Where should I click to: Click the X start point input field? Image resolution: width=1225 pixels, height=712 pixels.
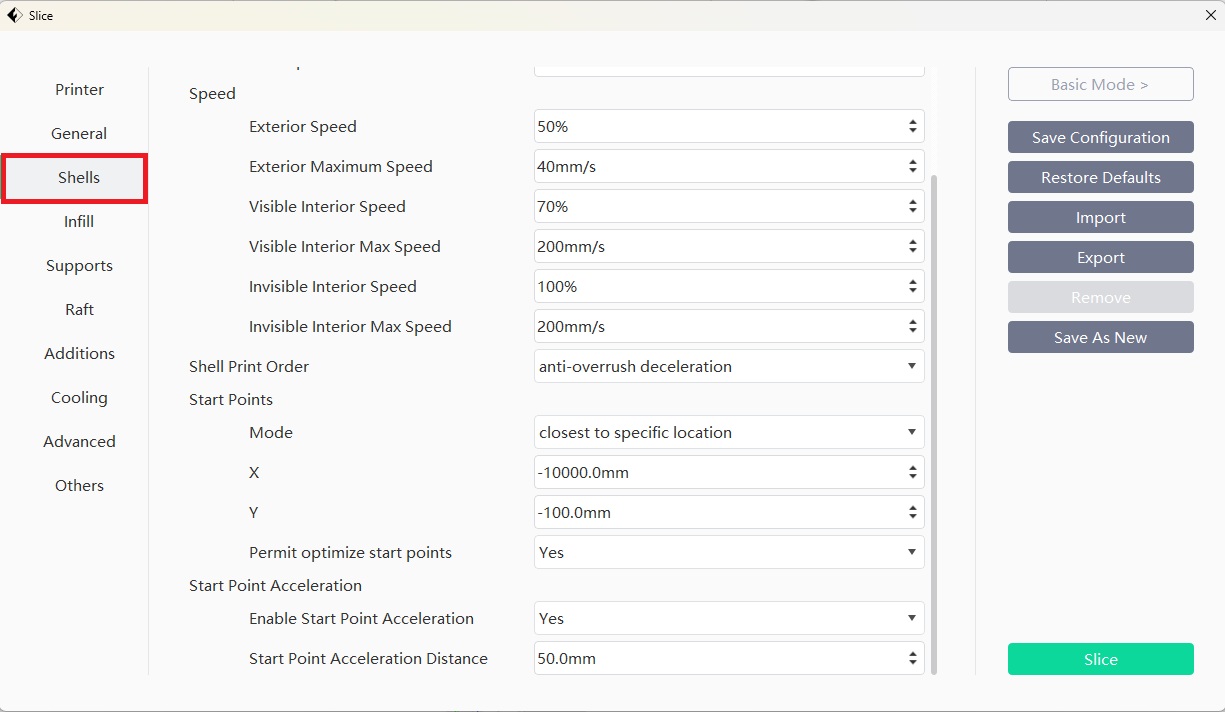(715, 472)
